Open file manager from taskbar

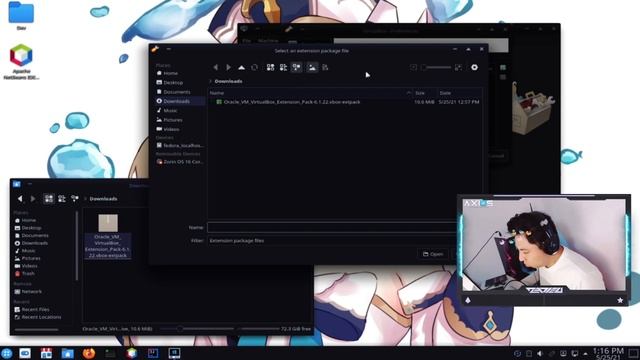67,353
